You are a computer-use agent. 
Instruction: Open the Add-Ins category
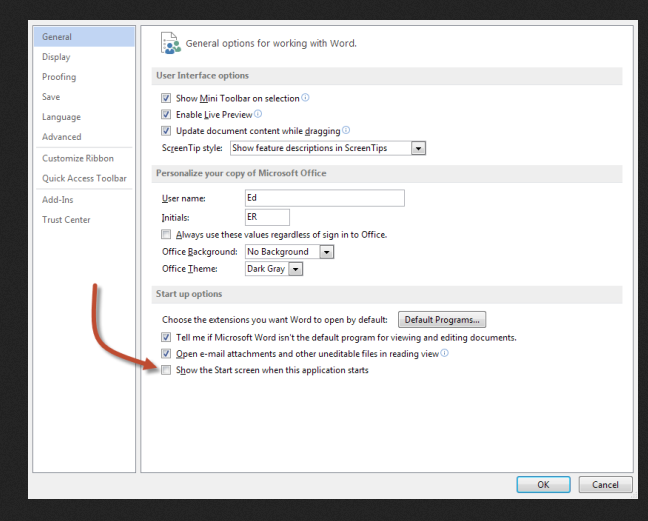(x=84, y=200)
